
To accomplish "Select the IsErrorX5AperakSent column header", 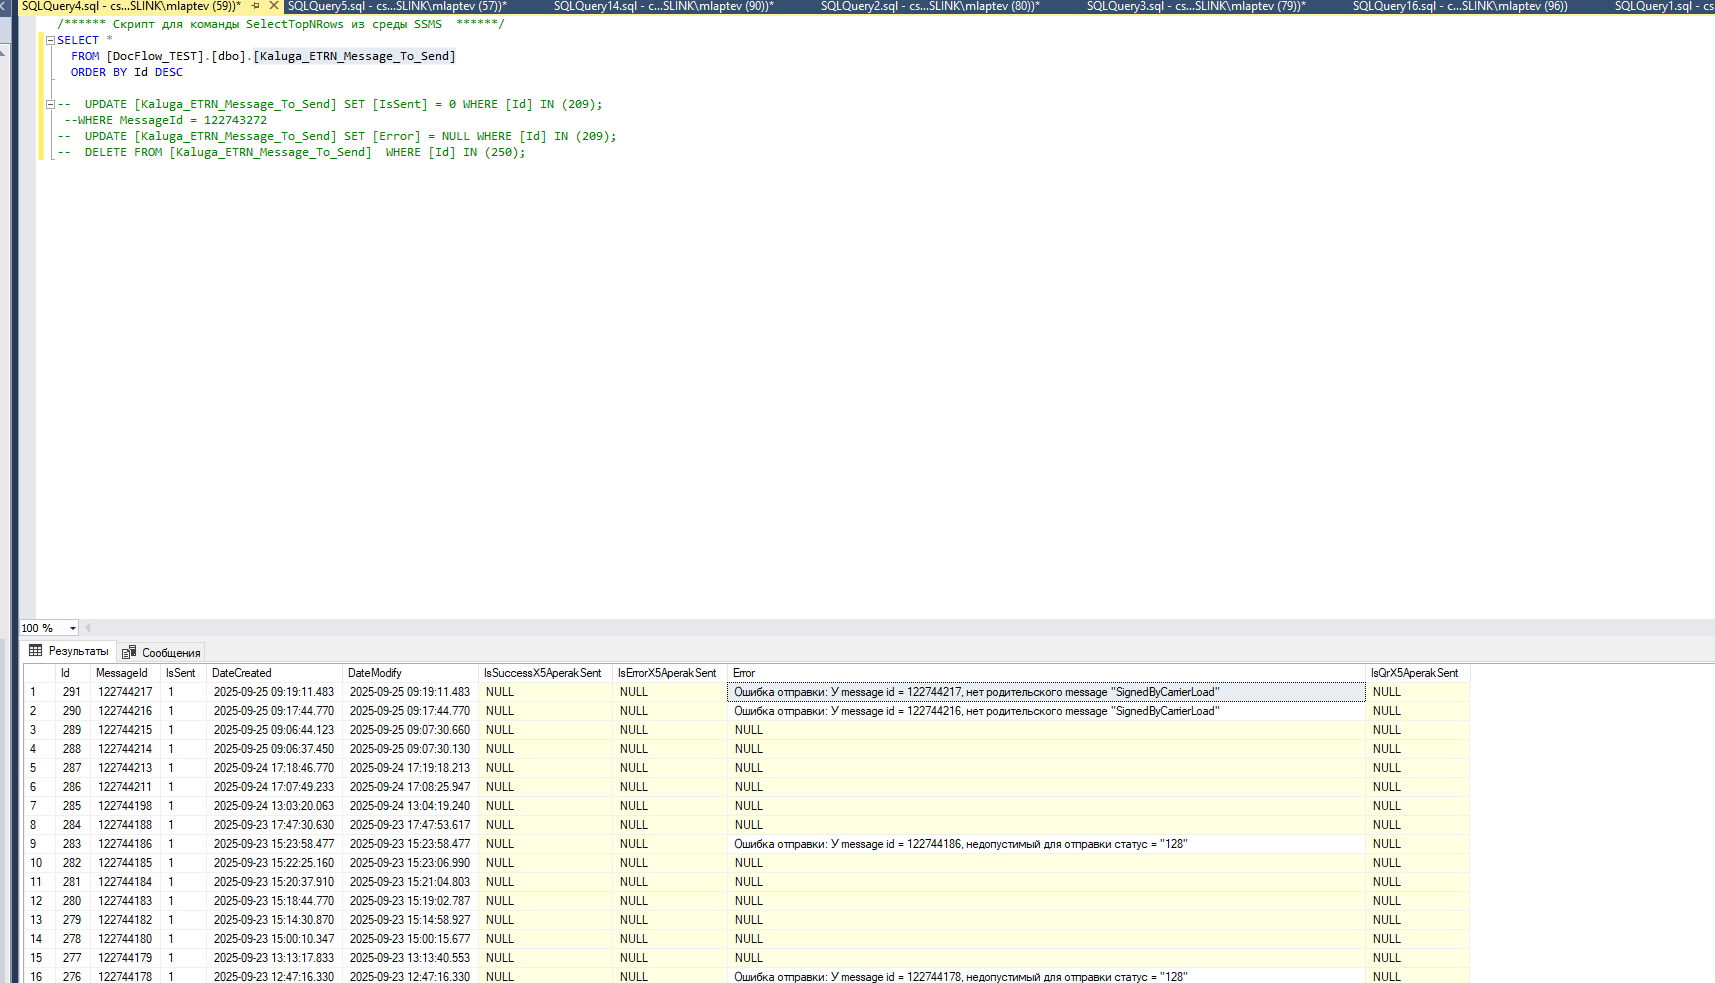I will click(670, 673).
